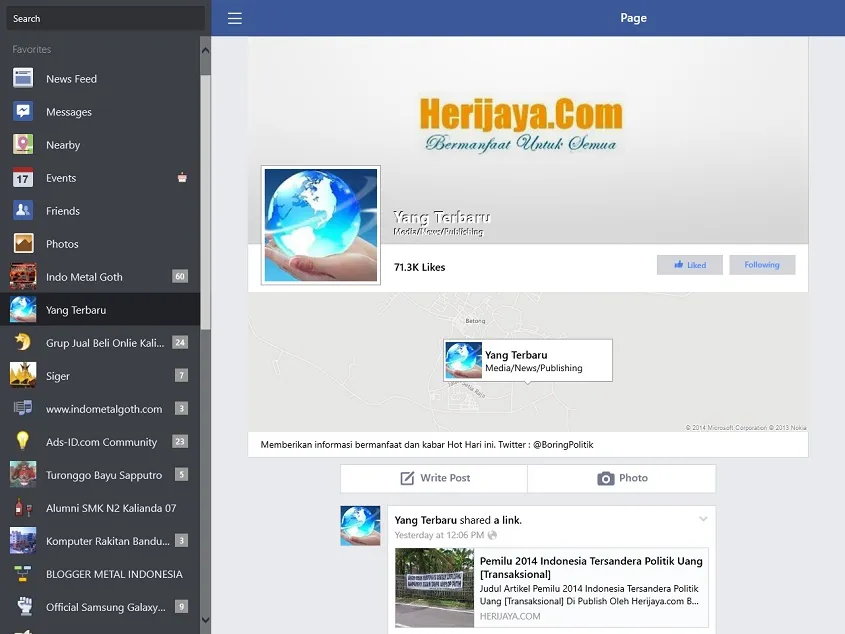Open the Photos icon in sidebar
Screen dimensions: 845x634
(23, 244)
